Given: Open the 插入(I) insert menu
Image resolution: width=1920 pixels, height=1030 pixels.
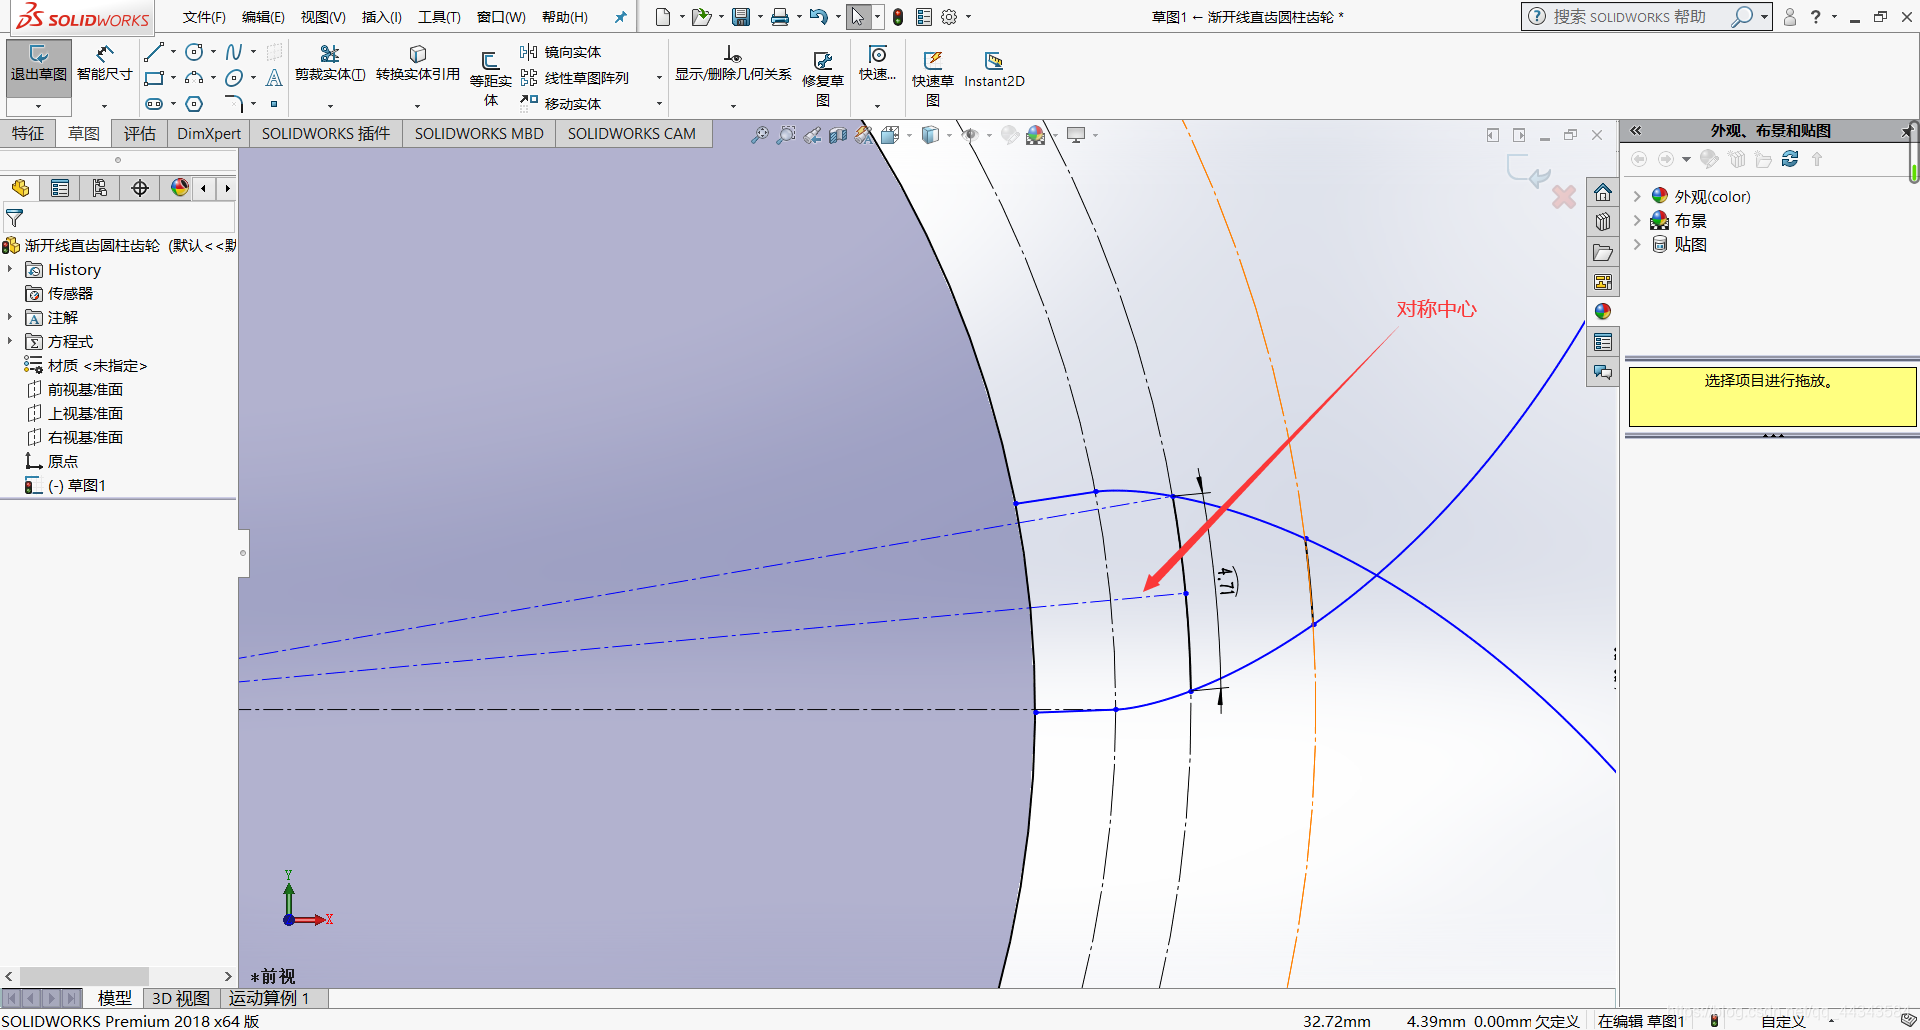Looking at the screenshot, I should (381, 17).
